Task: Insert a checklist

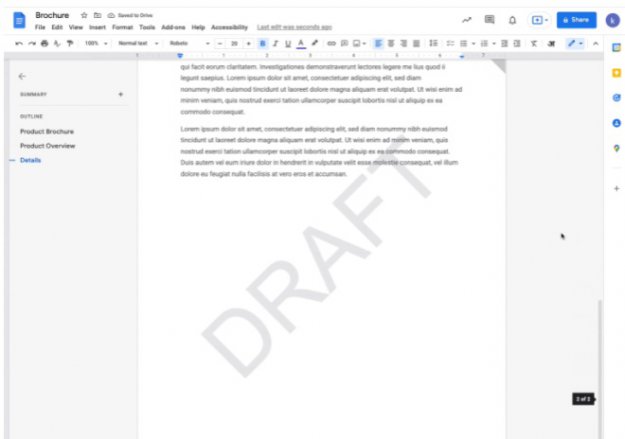Action: [x=450, y=43]
